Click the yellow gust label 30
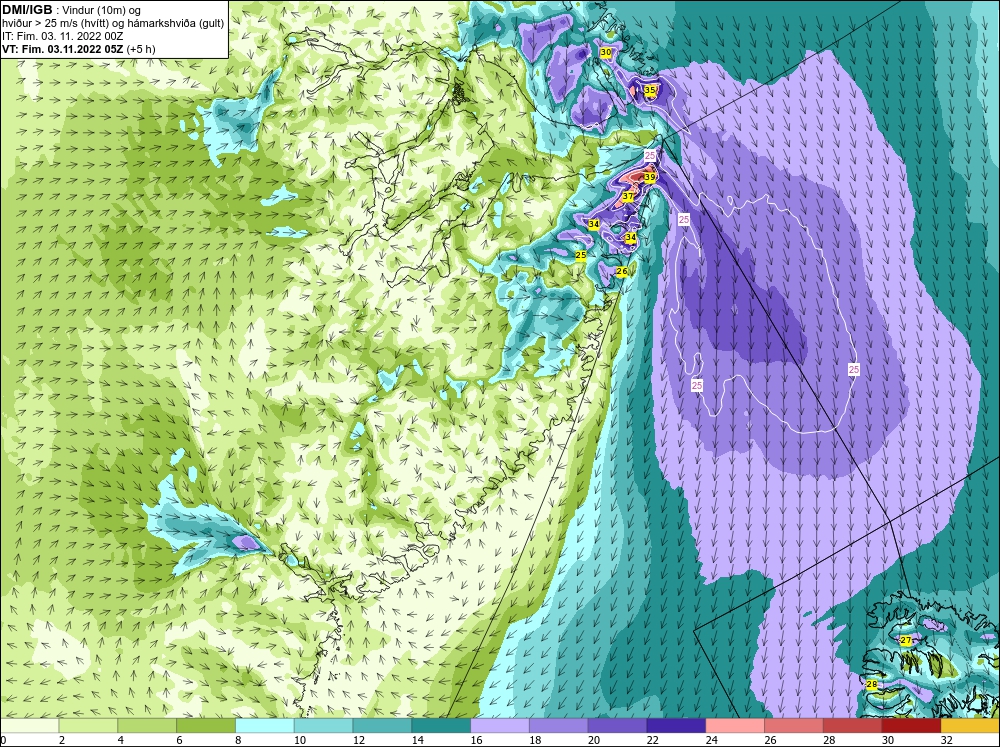1000x747 pixels. [x=606, y=52]
